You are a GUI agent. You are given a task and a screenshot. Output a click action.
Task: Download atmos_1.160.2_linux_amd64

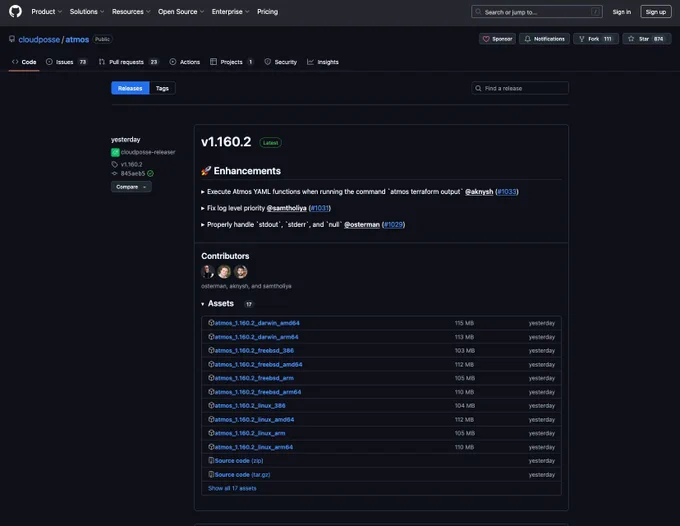click(254, 419)
